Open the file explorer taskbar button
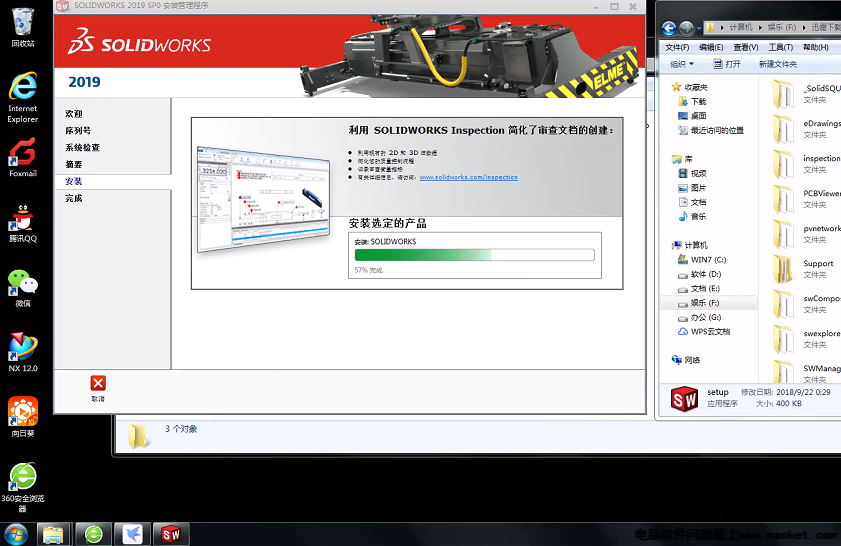Screen dimensions: 841x546 click(53, 534)
